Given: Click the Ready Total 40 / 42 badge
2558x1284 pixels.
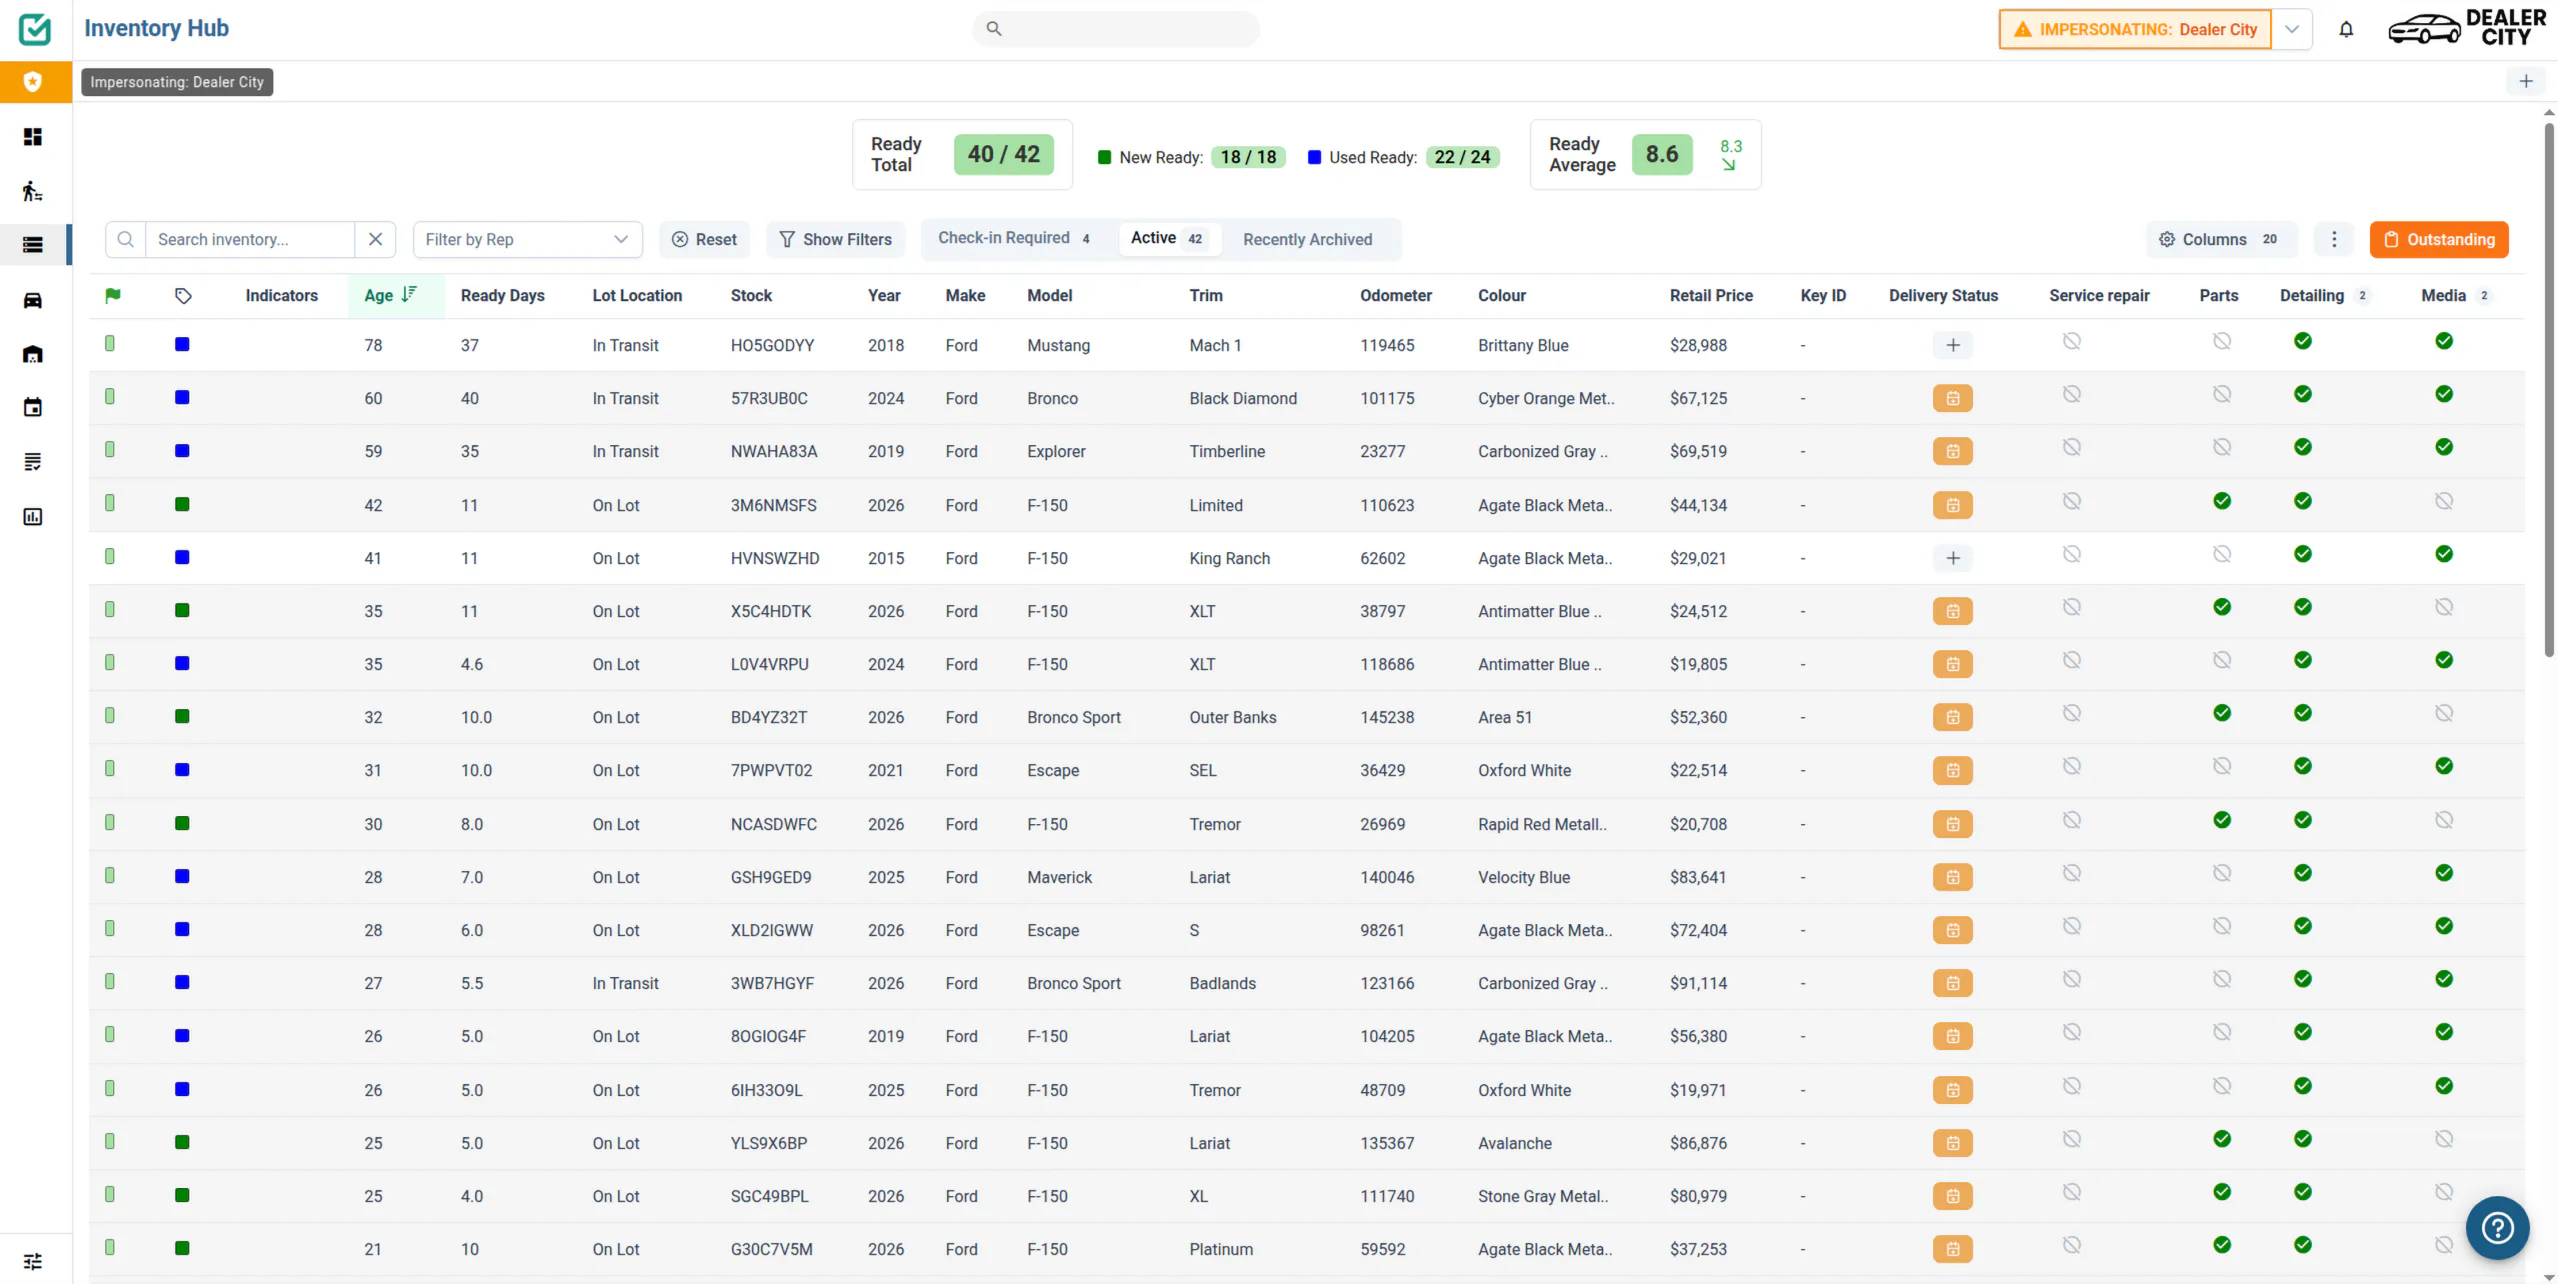Looking at the screenshot, I should tap(1003, 154).
